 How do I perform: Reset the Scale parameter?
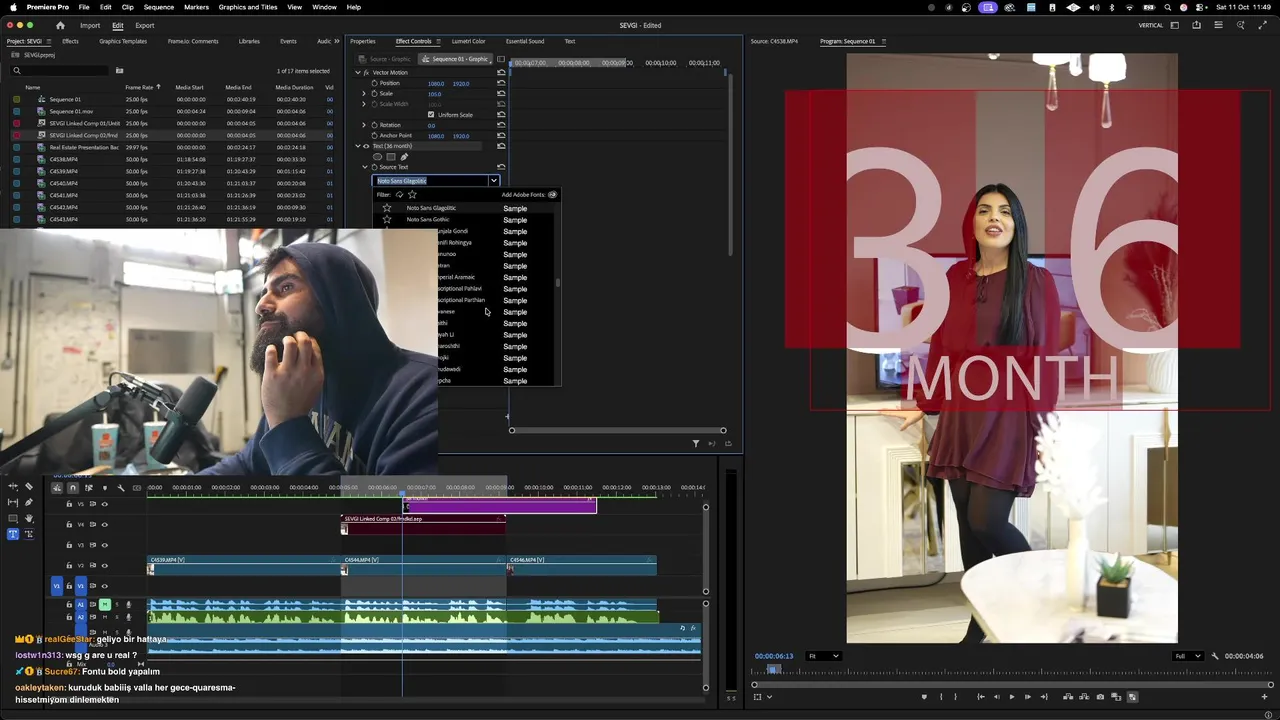501,94
